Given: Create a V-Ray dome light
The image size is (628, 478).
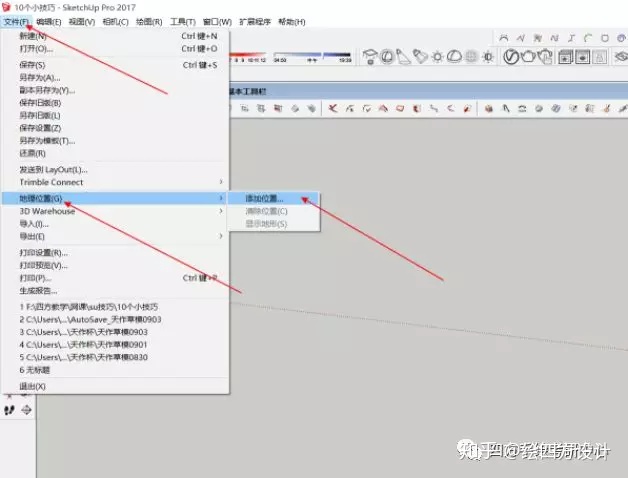Looking at the screenshot, I should point(454,56).
